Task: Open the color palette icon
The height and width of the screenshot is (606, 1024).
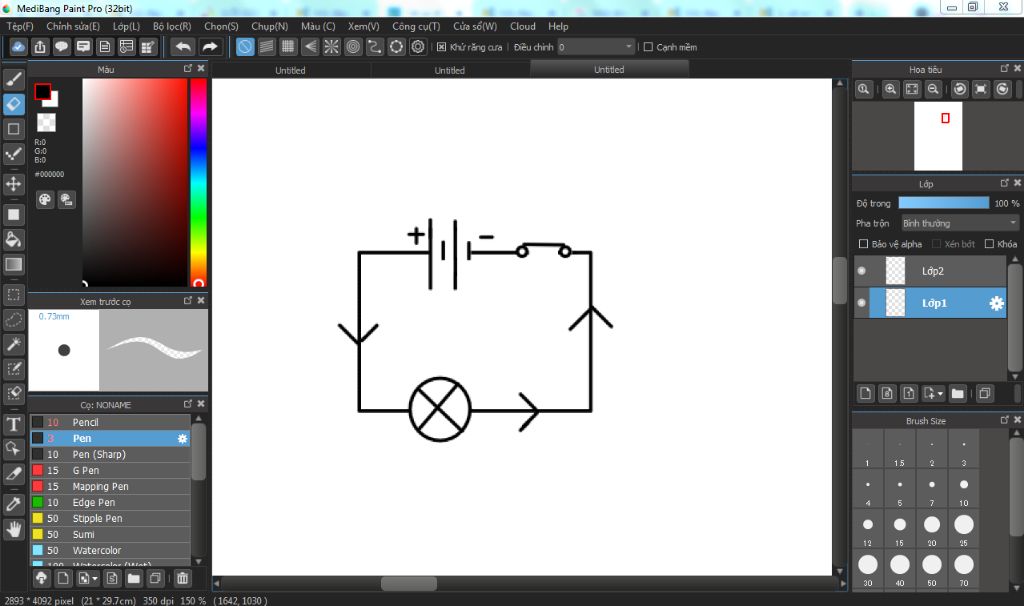Action: [x=44, y=200]
